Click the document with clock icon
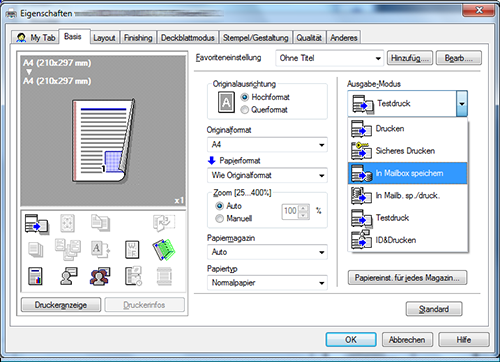The height and width of the screenshot is (362, 500). [x=133, y=276]
